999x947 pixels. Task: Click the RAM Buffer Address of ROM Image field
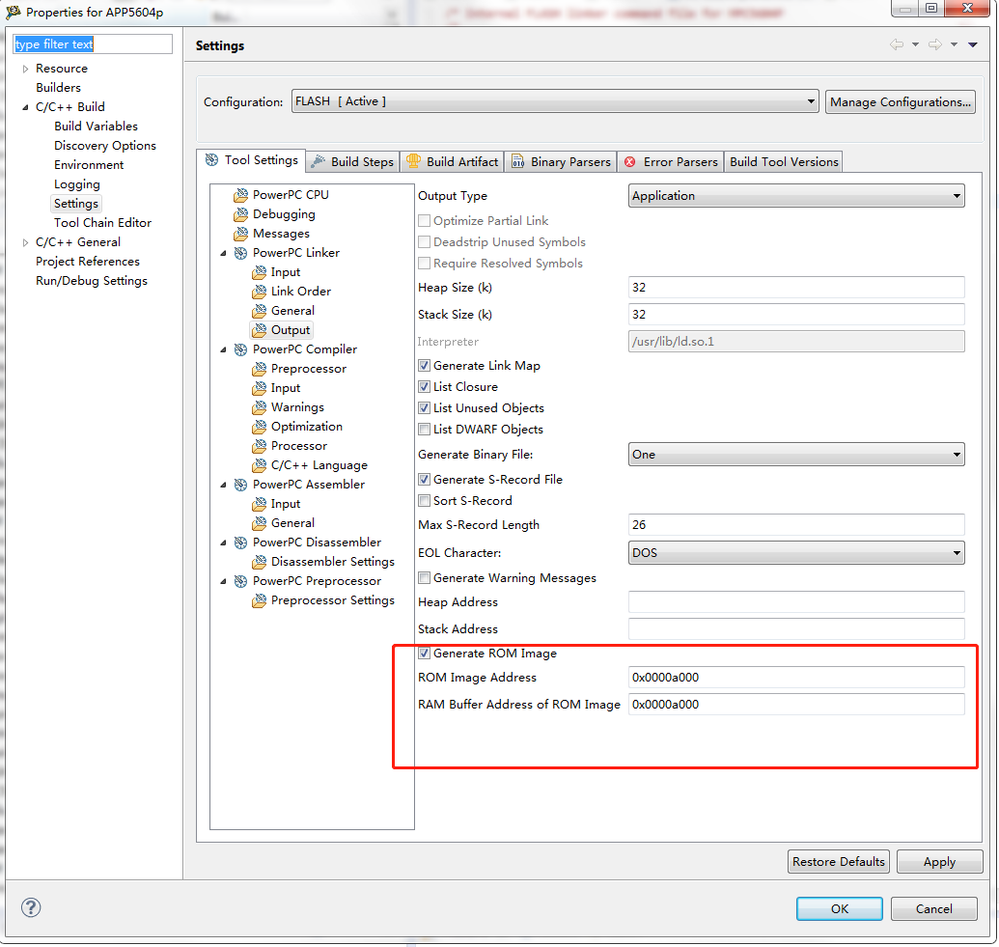click(x=796, y=704)
